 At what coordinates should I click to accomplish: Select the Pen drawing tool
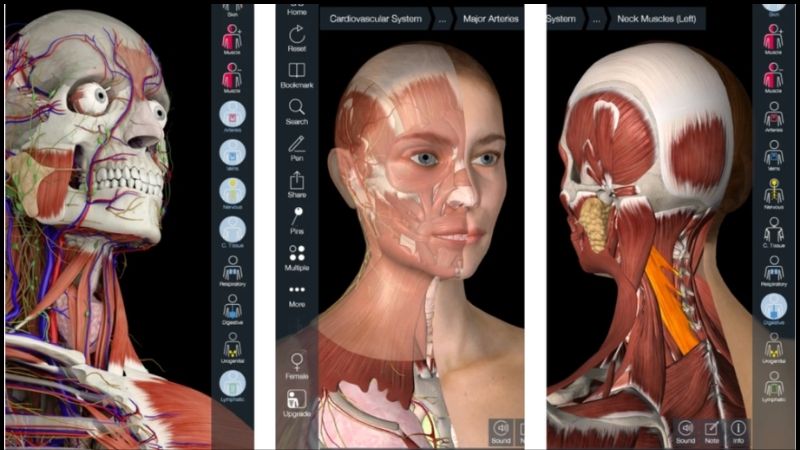(297, 148)
